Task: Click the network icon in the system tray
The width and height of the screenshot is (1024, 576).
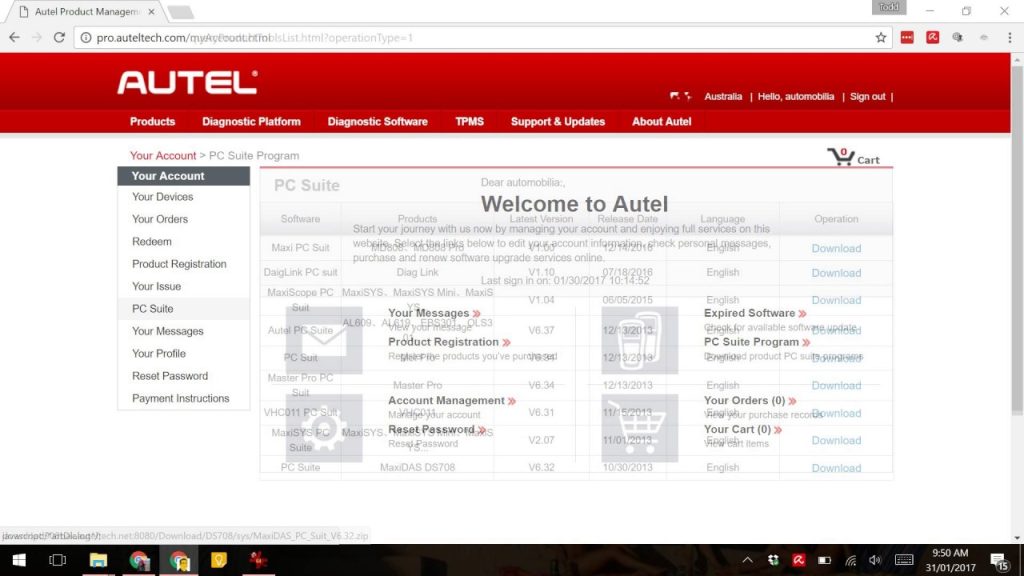Action: coord(849,561)
